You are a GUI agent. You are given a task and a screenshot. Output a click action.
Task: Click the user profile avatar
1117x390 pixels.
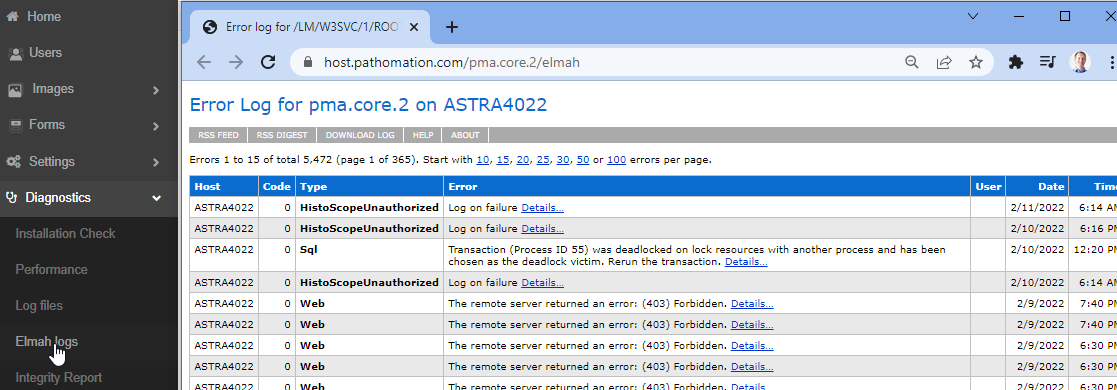(1079, 62)
